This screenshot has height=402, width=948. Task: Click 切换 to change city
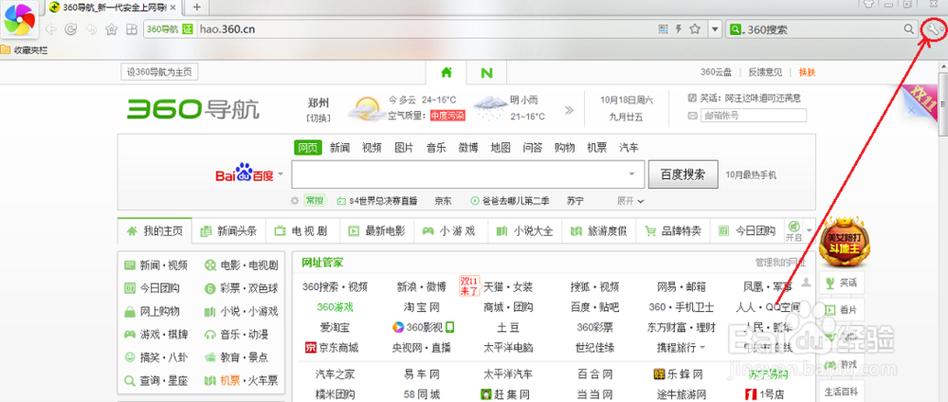click(x=318, y=118)
